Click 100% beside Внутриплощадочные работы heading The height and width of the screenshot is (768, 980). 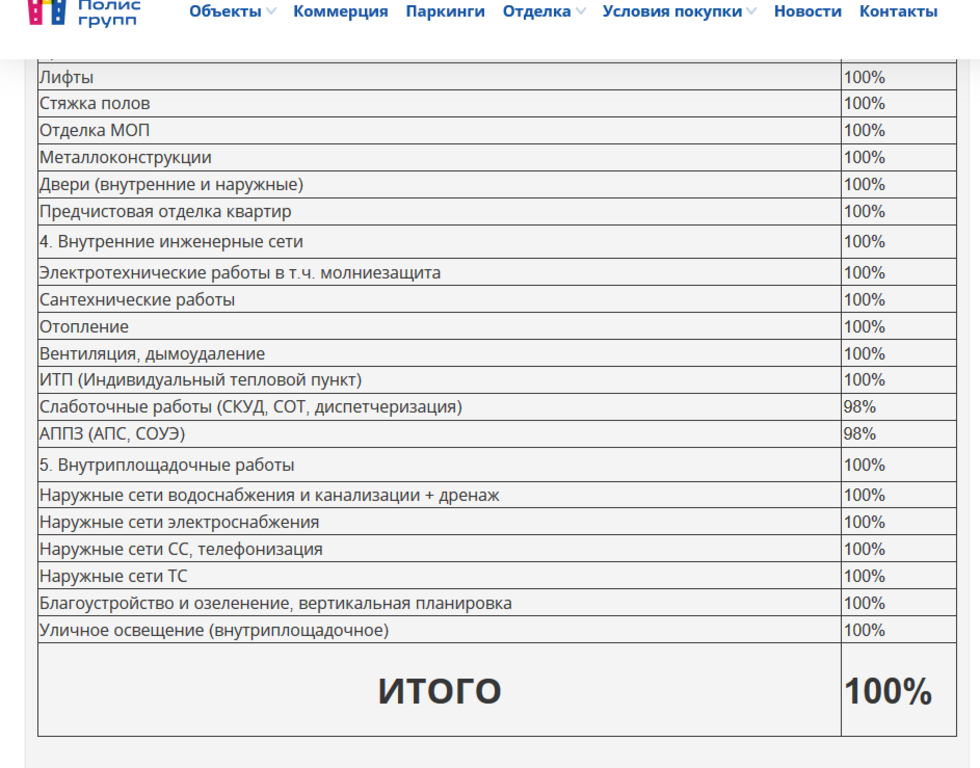point(864,465)
